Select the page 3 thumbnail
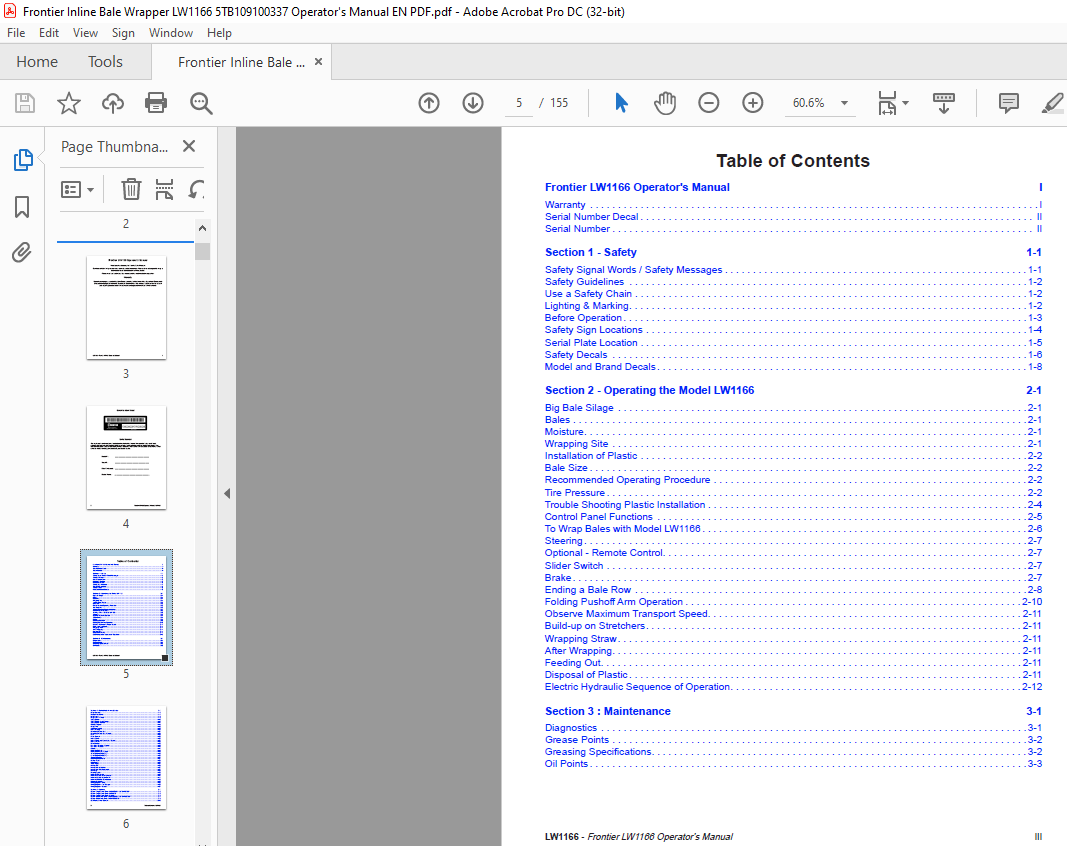Image resolution: width=1067 pixels, height=846 pixels. pyautogui.click(x=127, y=308)
